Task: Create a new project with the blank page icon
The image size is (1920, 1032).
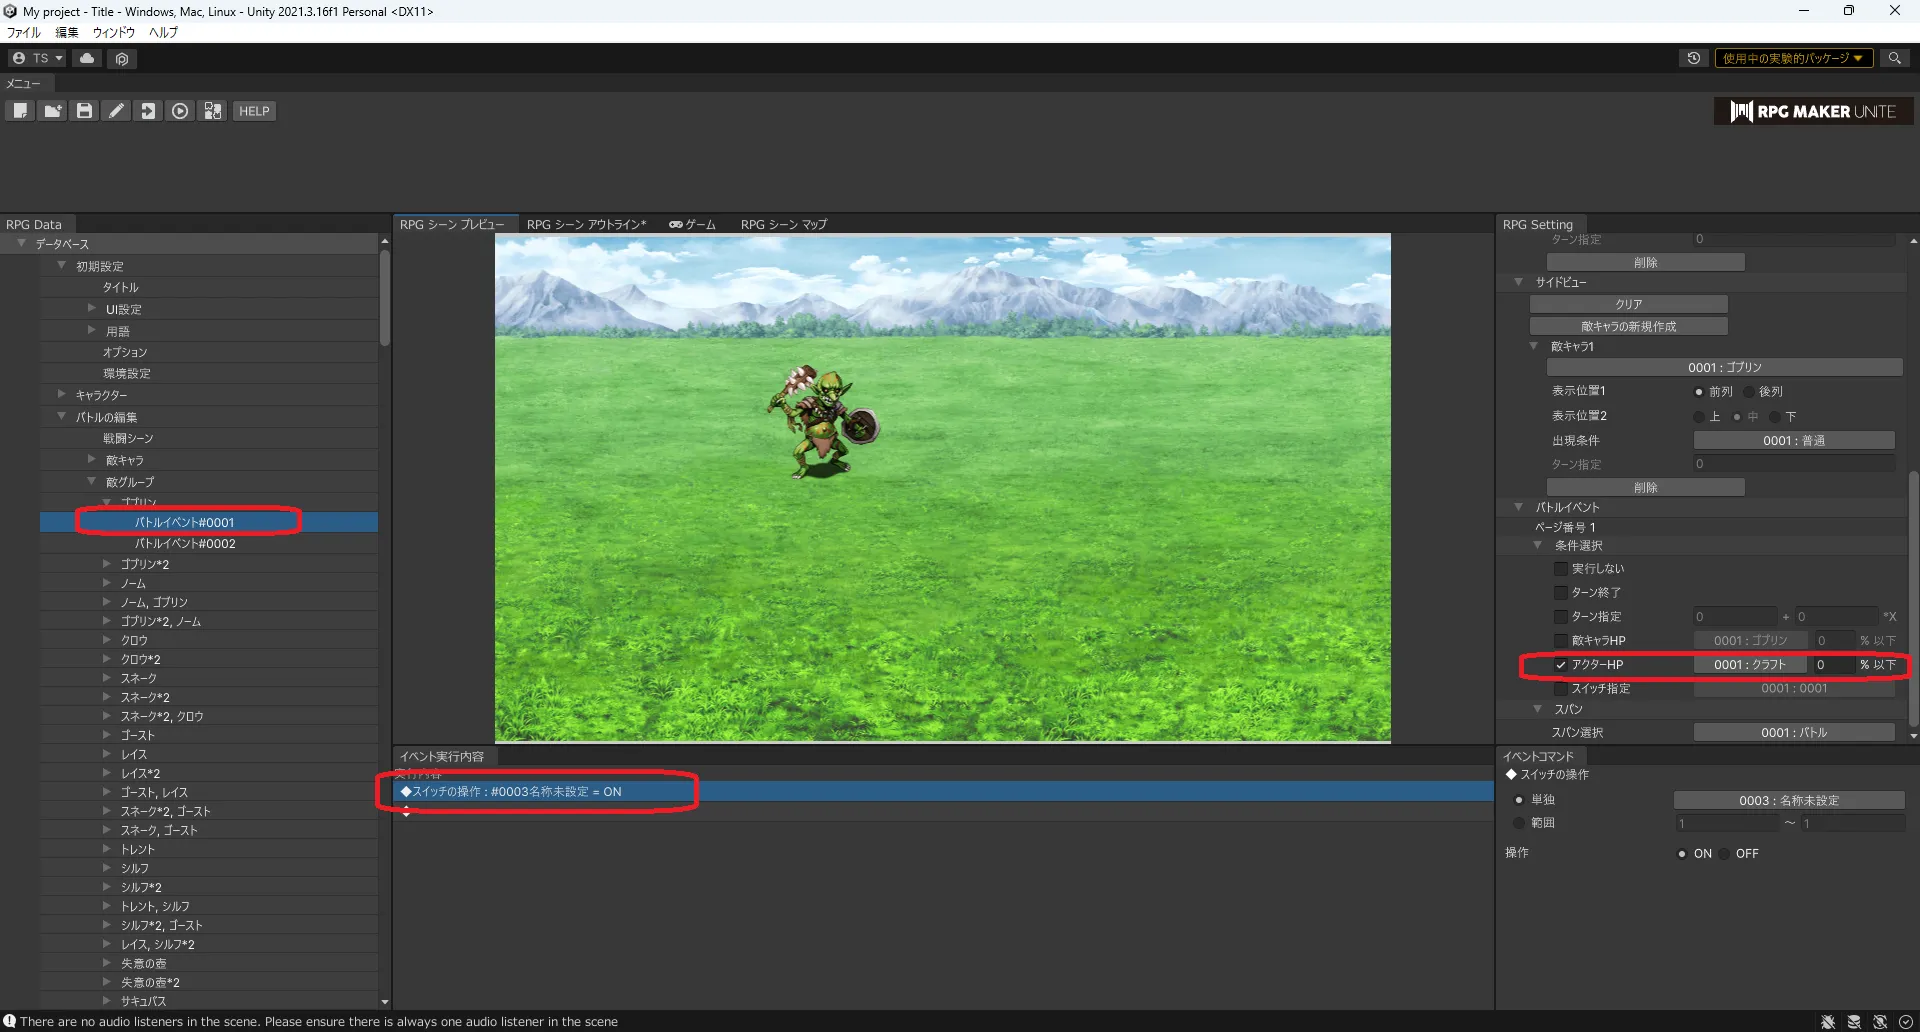Action: pos(20,111)
